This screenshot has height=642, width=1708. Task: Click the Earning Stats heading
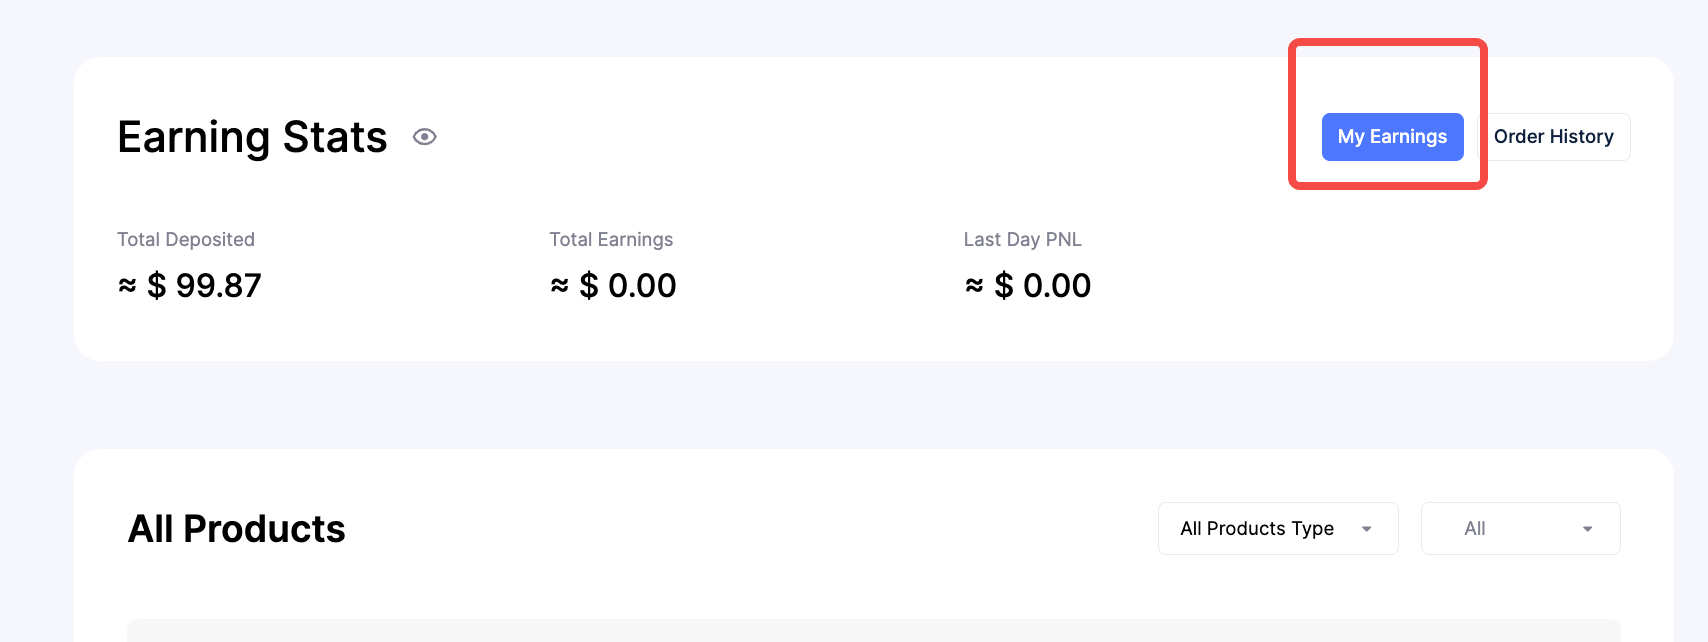(252, 137)
